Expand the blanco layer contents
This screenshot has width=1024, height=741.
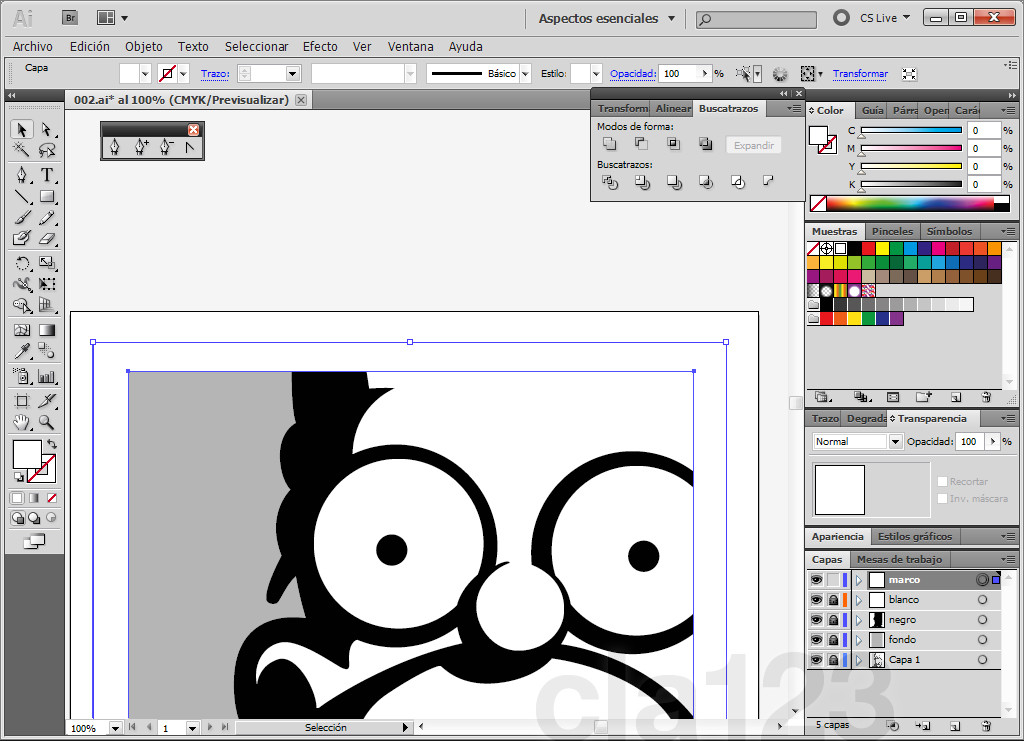(x=859, y=599)
